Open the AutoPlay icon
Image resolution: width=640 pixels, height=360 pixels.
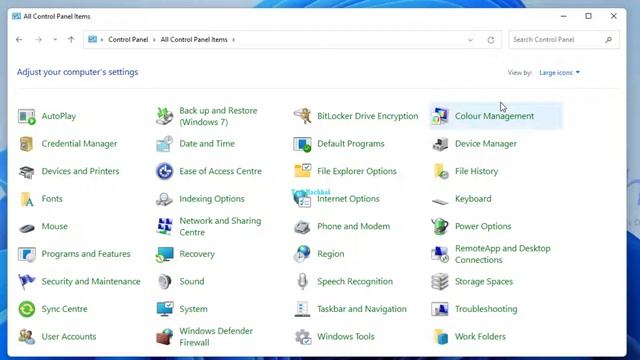coord(27,116)
